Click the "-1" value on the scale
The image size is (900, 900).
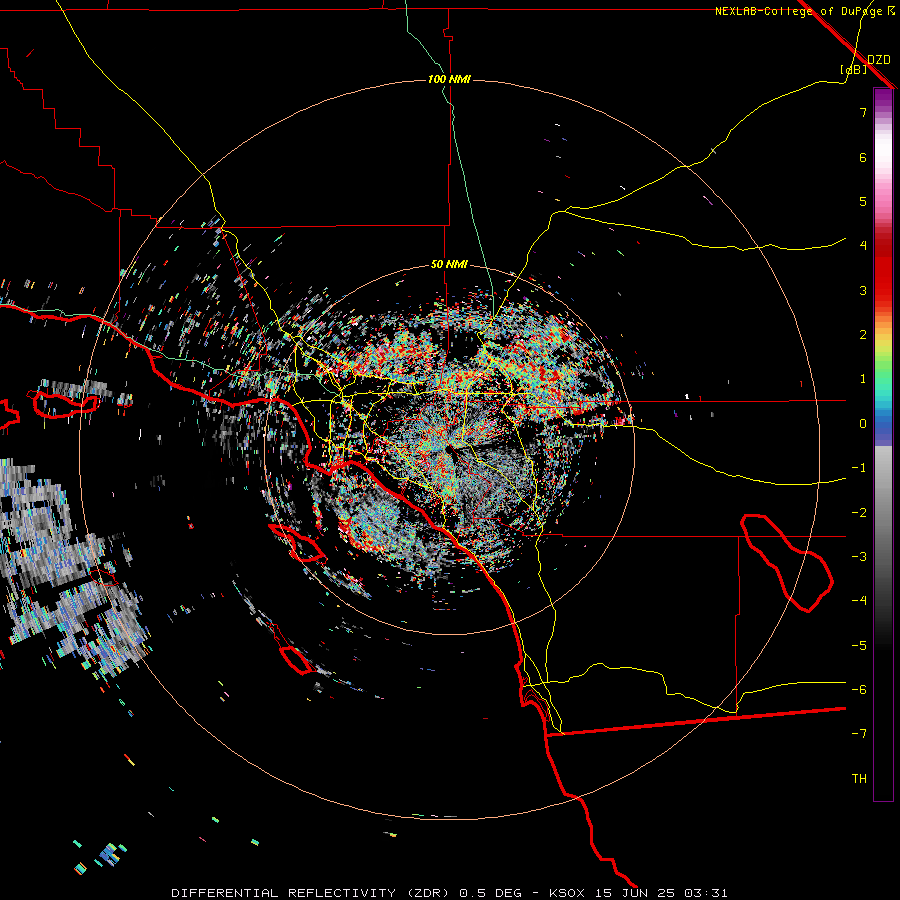(x=859, y=468)
